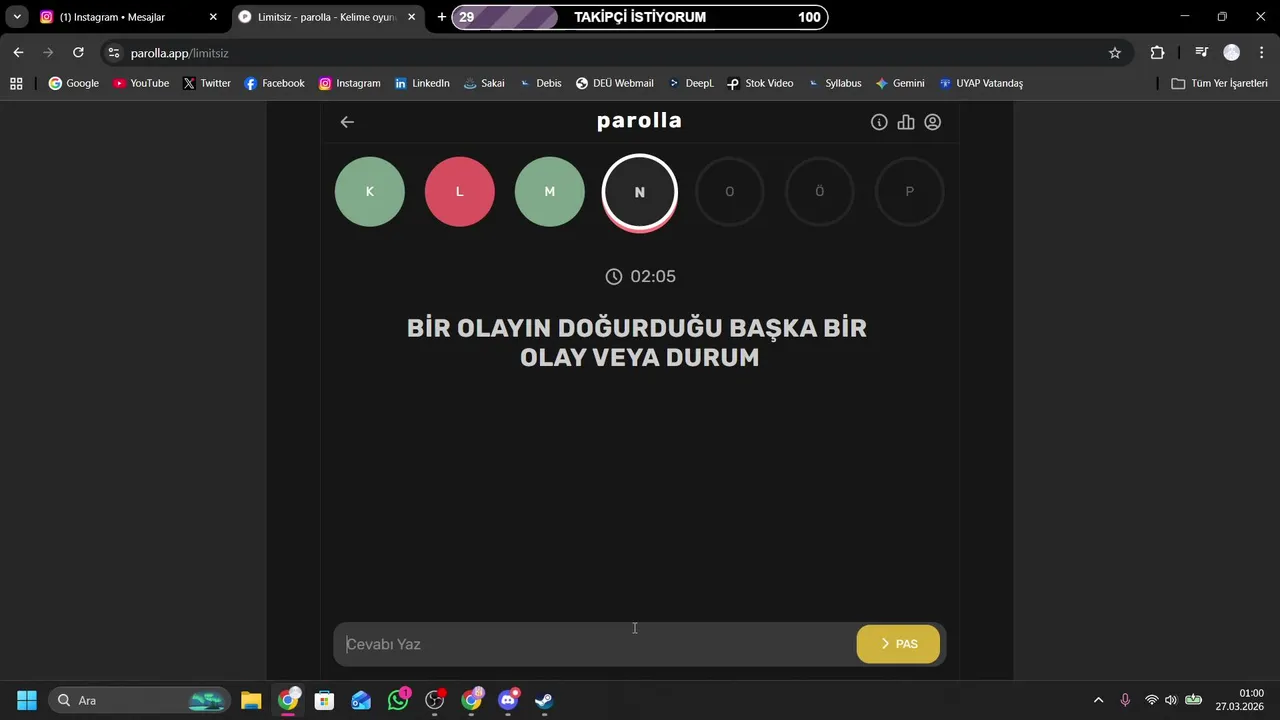Close the Instagram Mesajlar tab

pos(213,17)
